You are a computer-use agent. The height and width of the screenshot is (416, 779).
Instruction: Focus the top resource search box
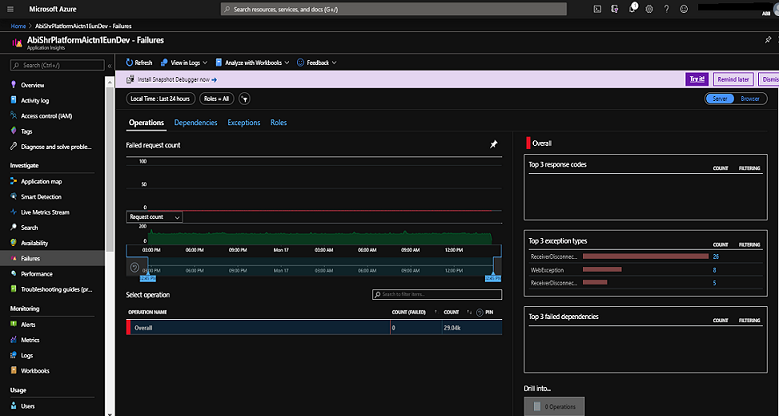point(393,9)
